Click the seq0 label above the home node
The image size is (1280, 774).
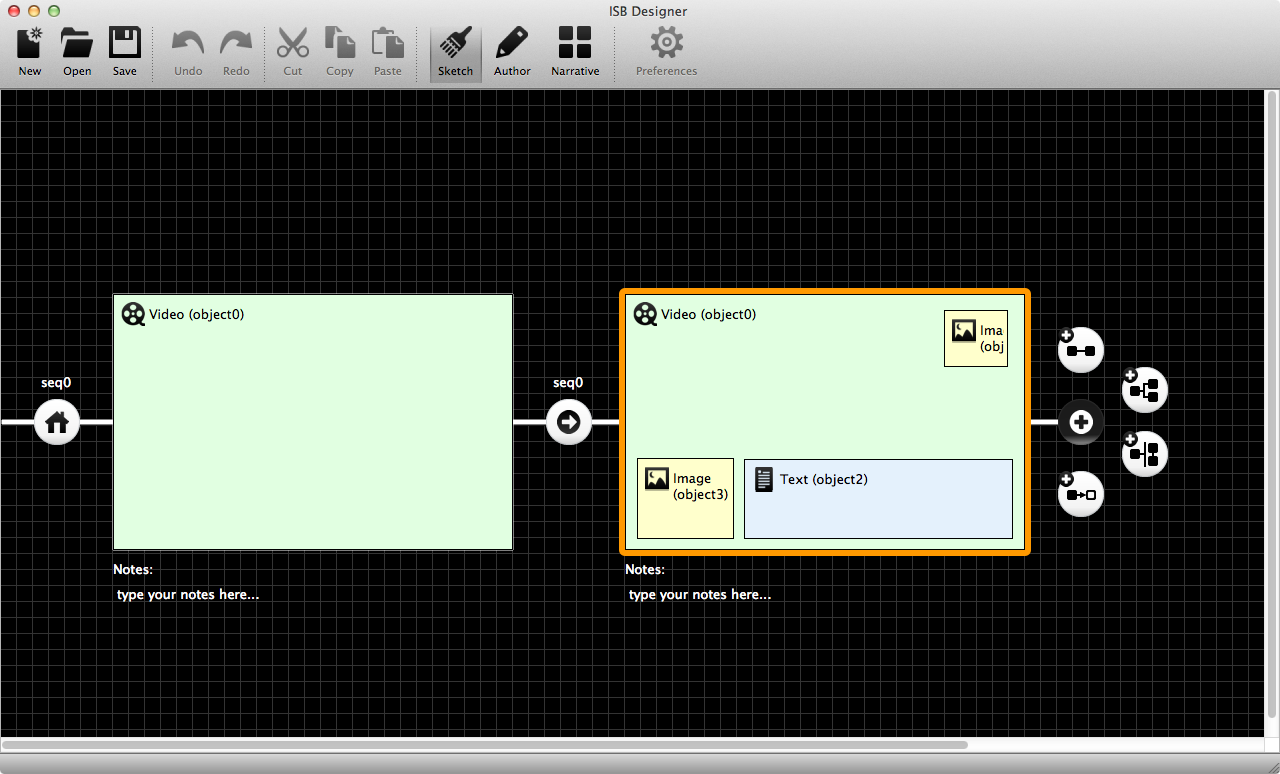56,382
